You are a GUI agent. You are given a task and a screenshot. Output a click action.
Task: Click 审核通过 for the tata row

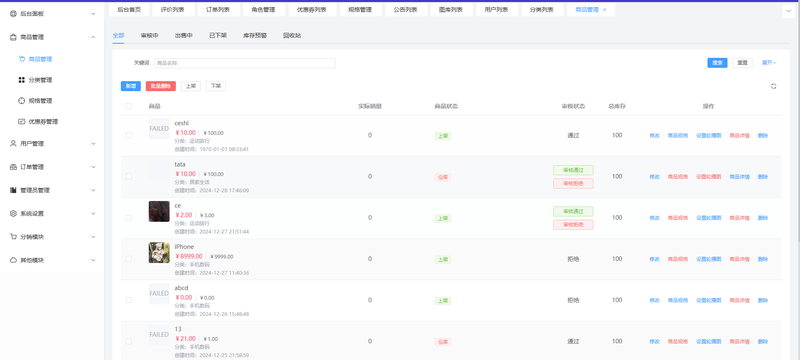point(573,170)
